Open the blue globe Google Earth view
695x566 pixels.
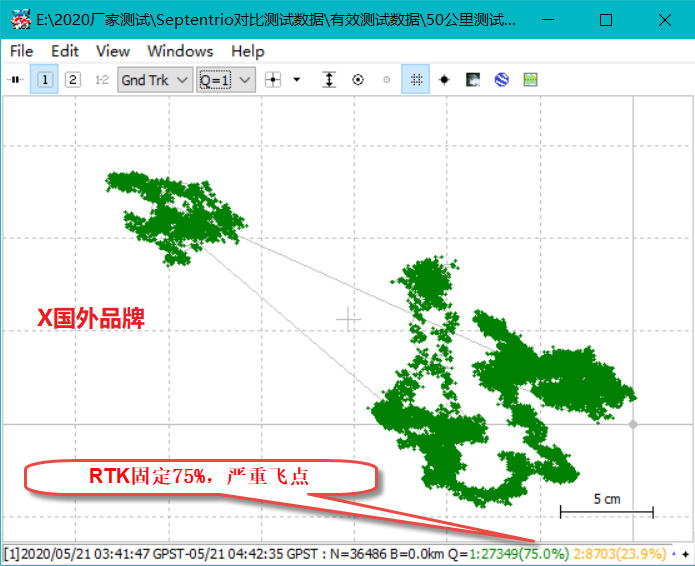pyautogui.click(x=502, y=80)
